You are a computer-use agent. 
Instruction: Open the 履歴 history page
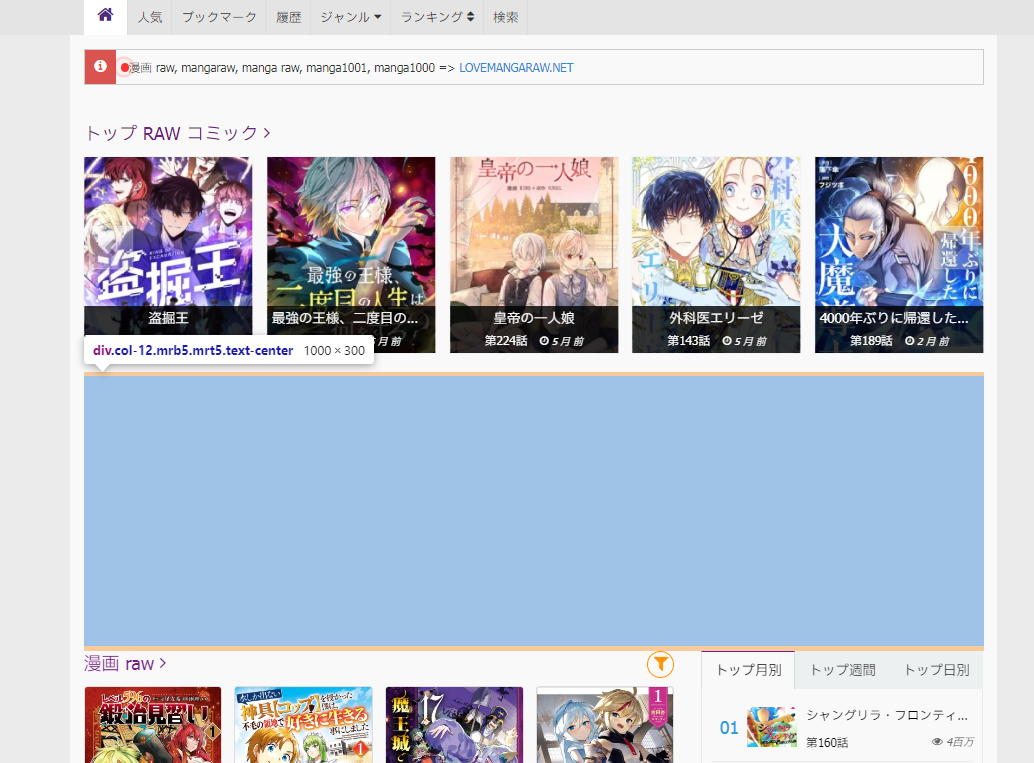click(289, 17)
